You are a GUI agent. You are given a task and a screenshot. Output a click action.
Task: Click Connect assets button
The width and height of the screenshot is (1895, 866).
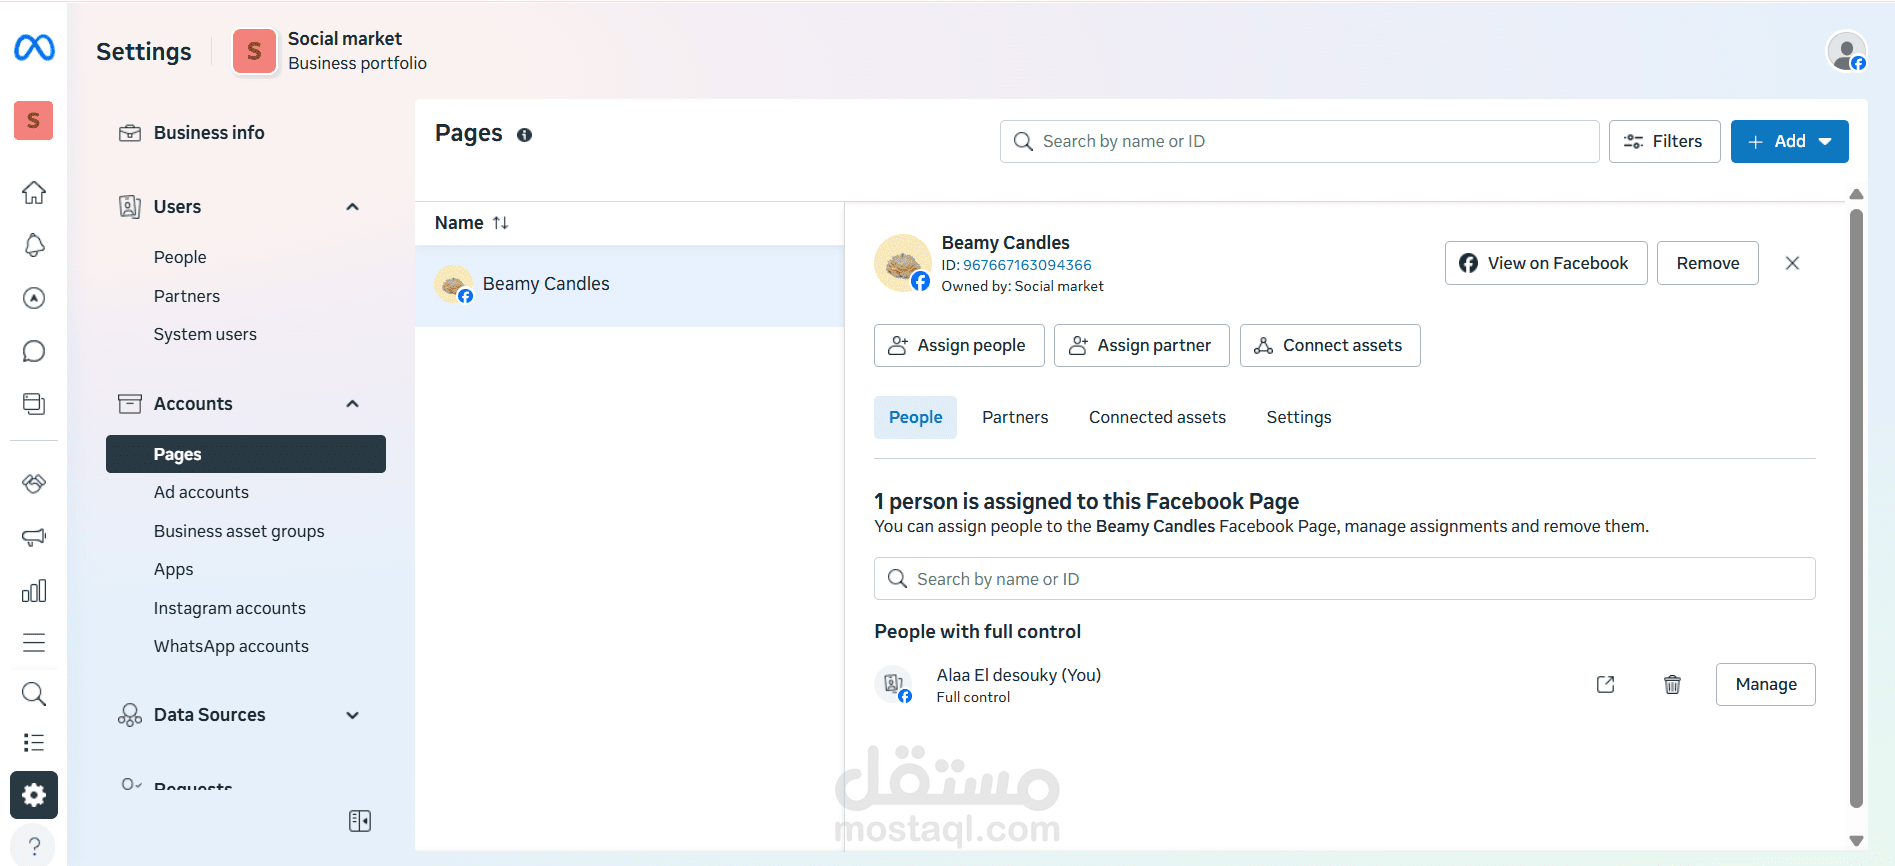point(1330,345)
